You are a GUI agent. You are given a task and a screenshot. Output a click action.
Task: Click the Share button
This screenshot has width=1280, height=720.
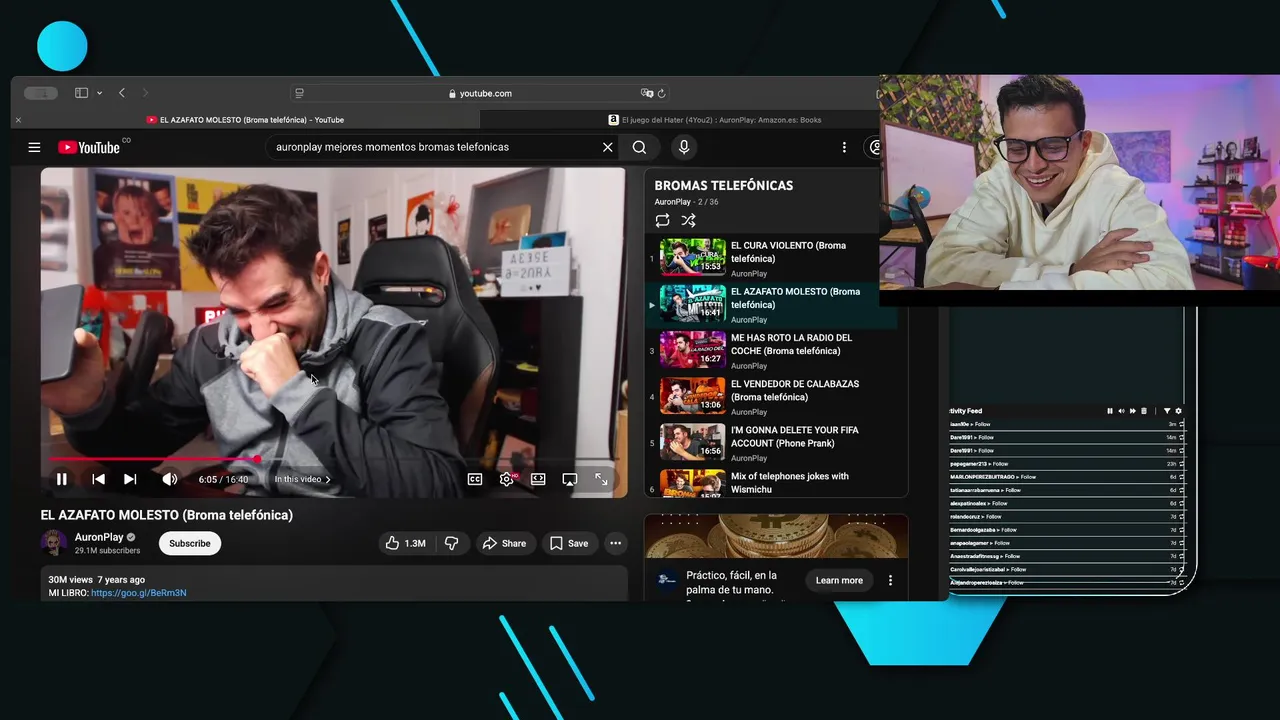[504, 543]
